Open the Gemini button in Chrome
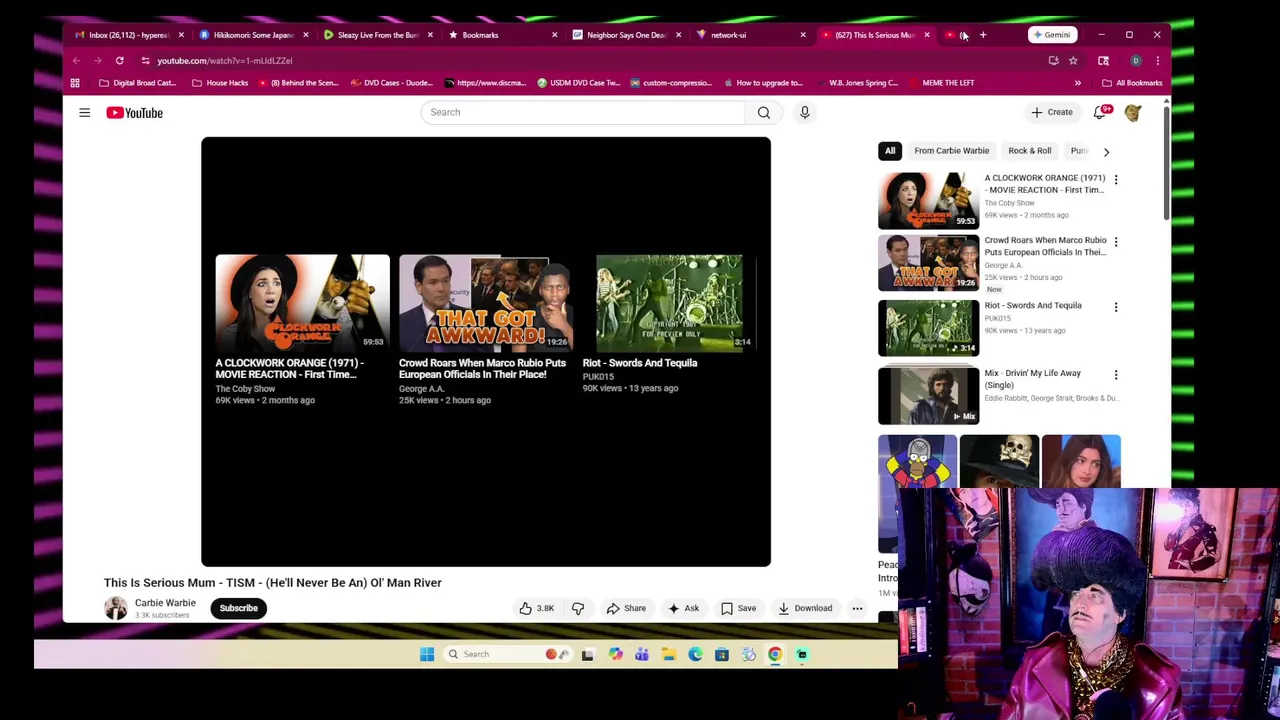This screenshot has height=720, width=1280. point(1052,35)
